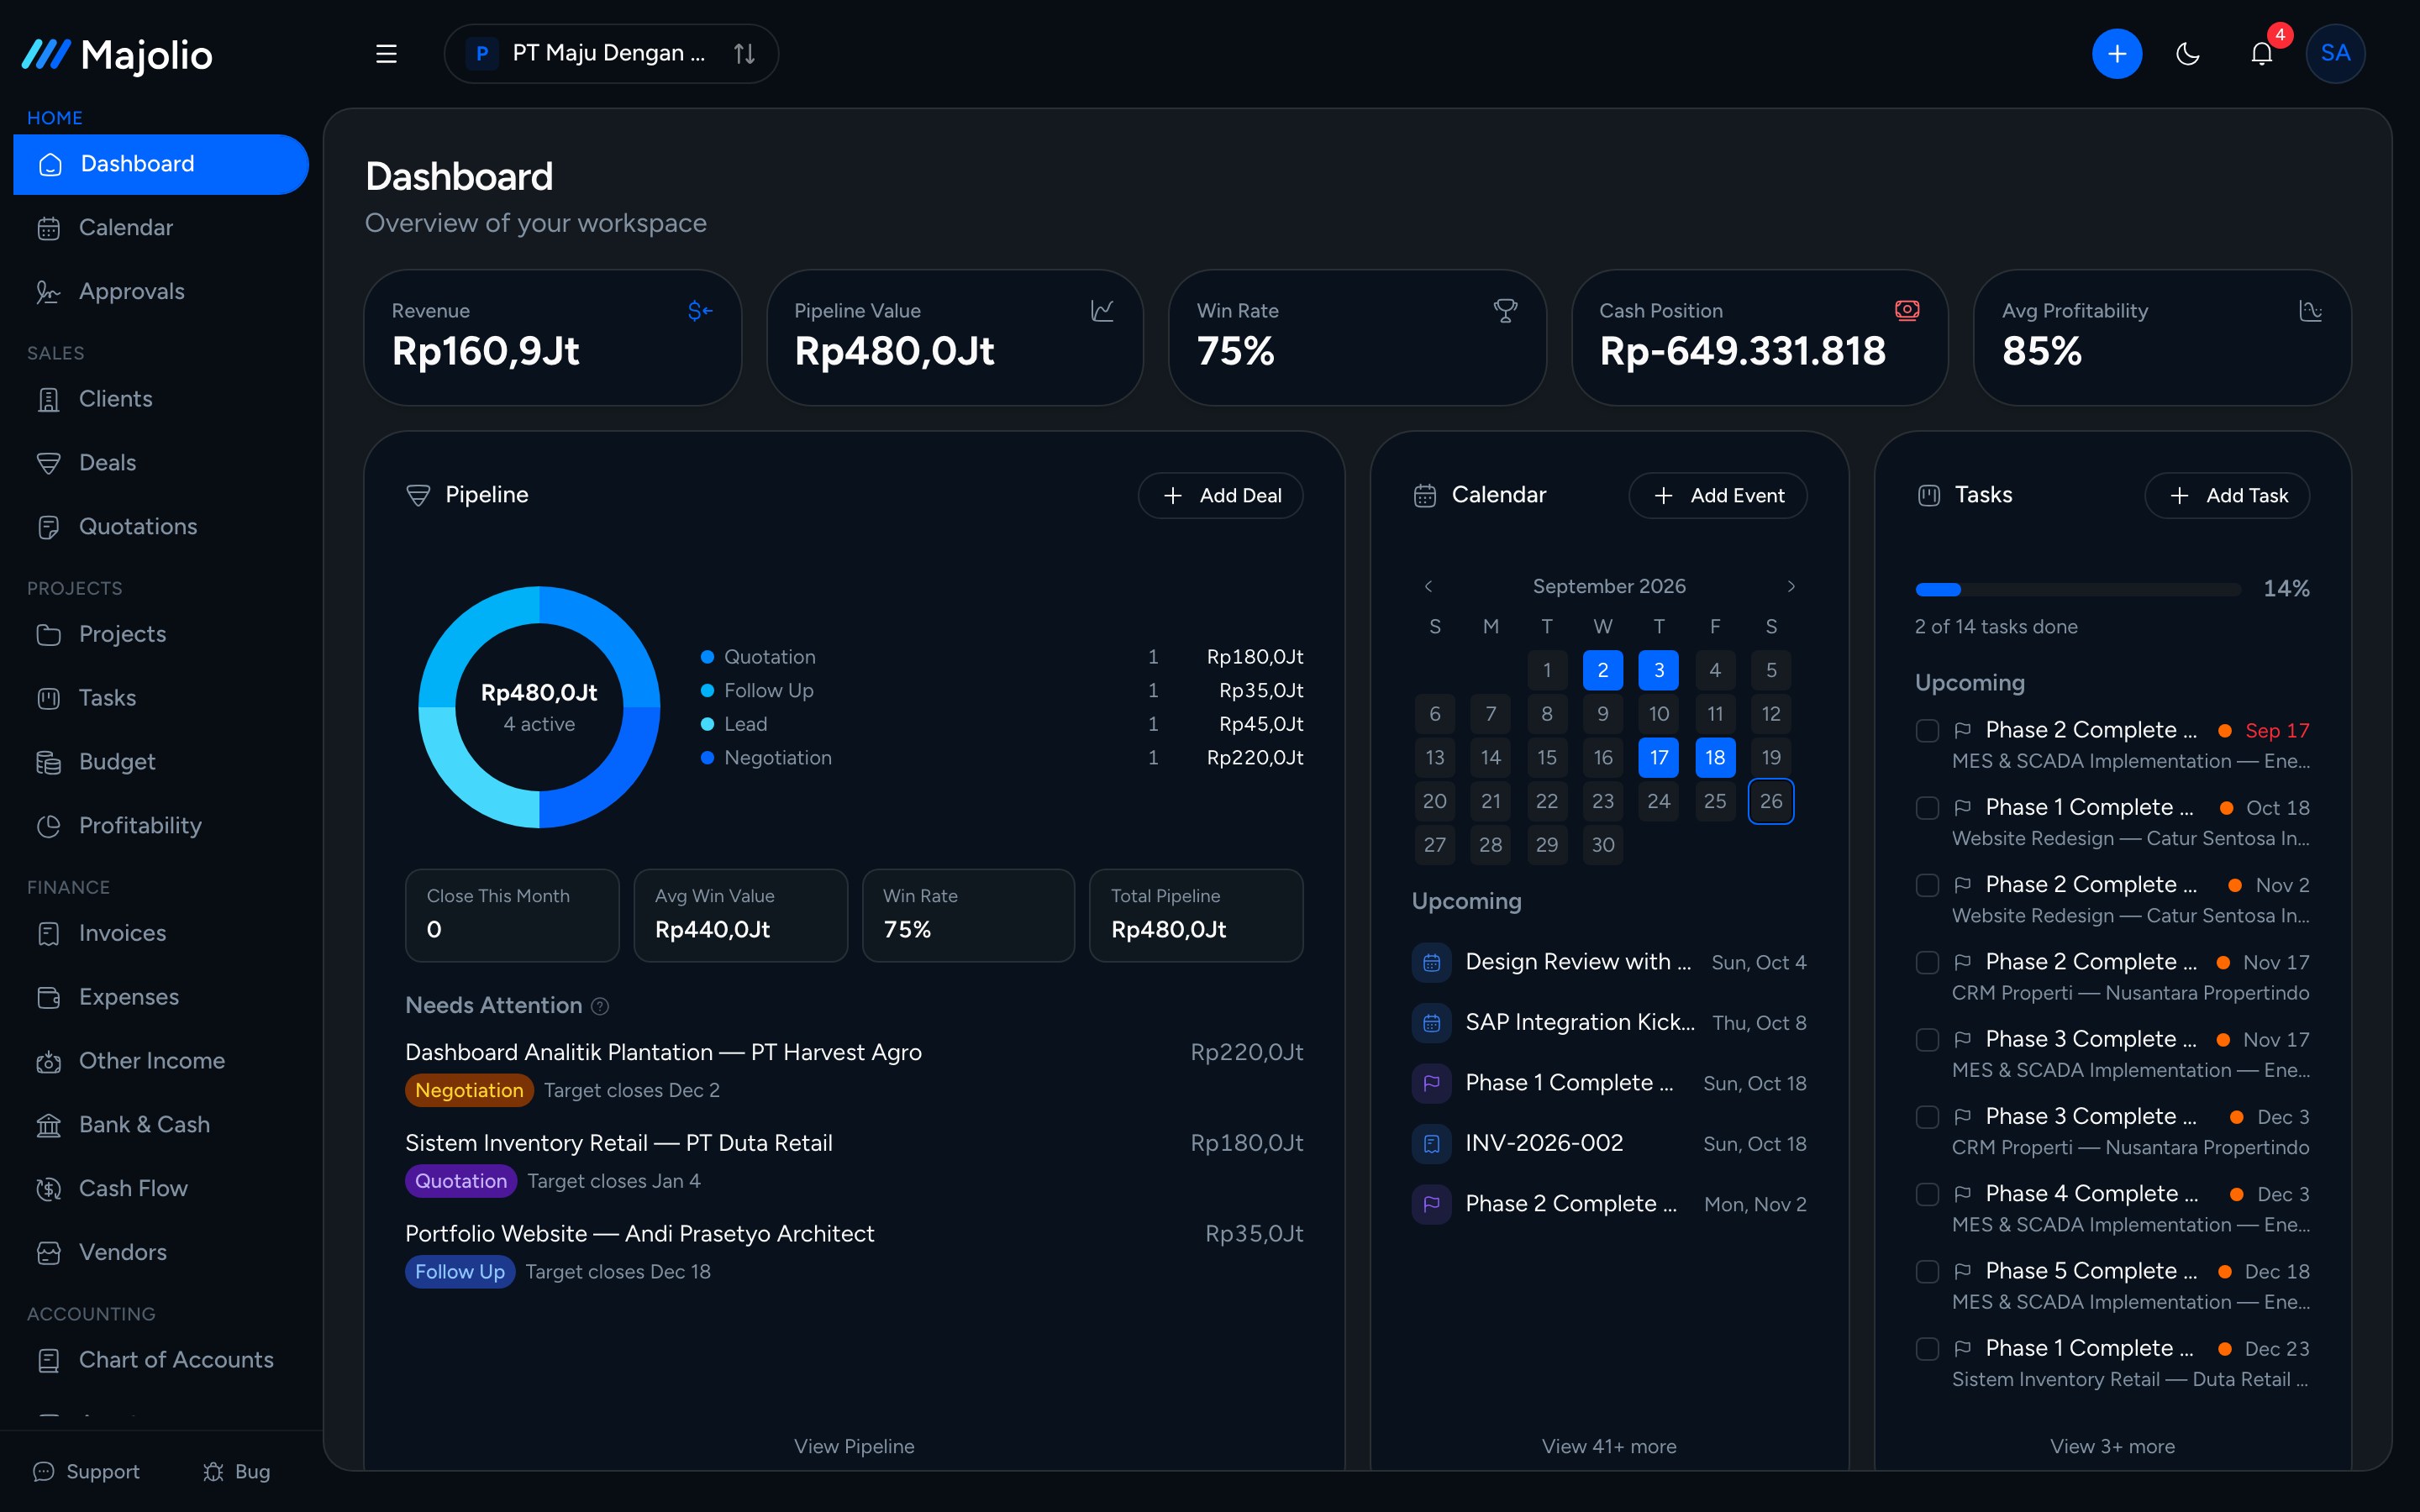The image size is (2420, 1512).
Task: Click the Add Deal button
Action: (x=1220, y=496)
